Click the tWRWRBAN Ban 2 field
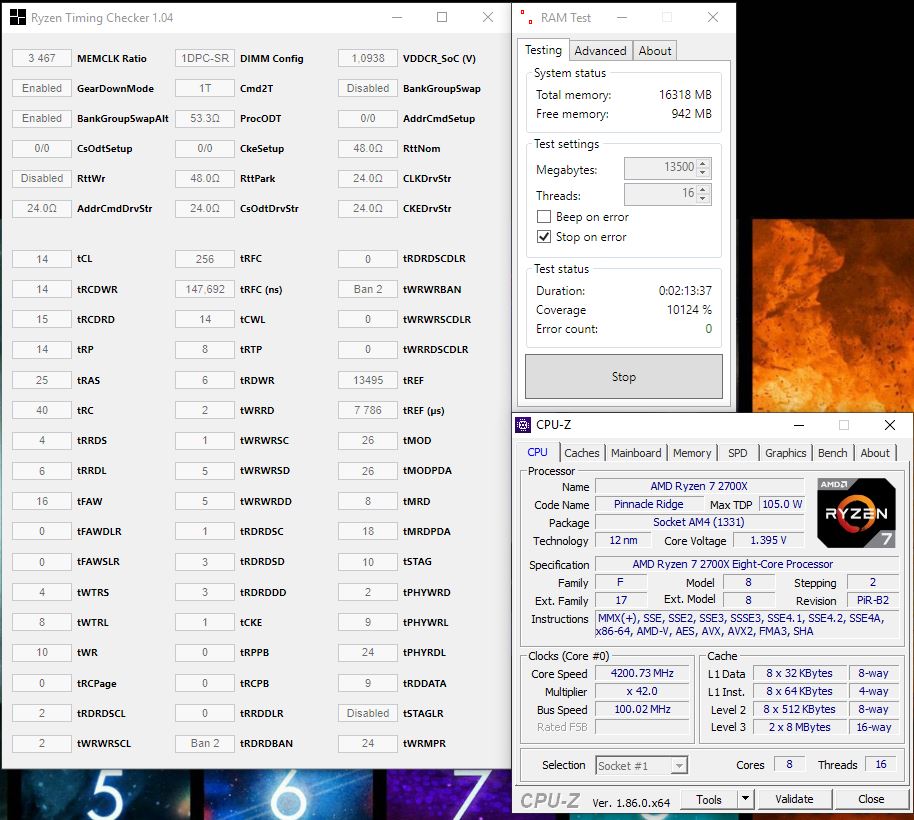The image size is (914, 820). (x=368, y=289)
